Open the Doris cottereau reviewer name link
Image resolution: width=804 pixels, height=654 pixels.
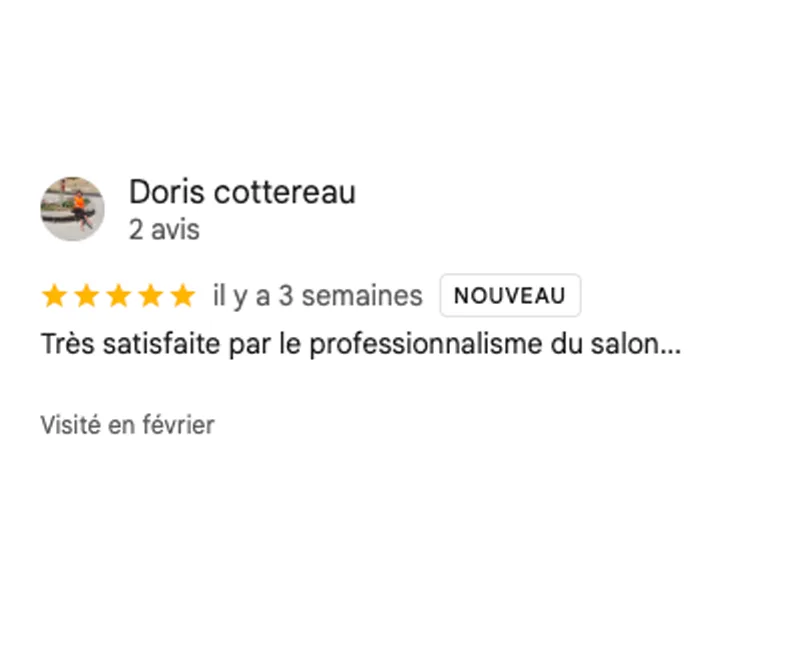[x=242, y=192]
